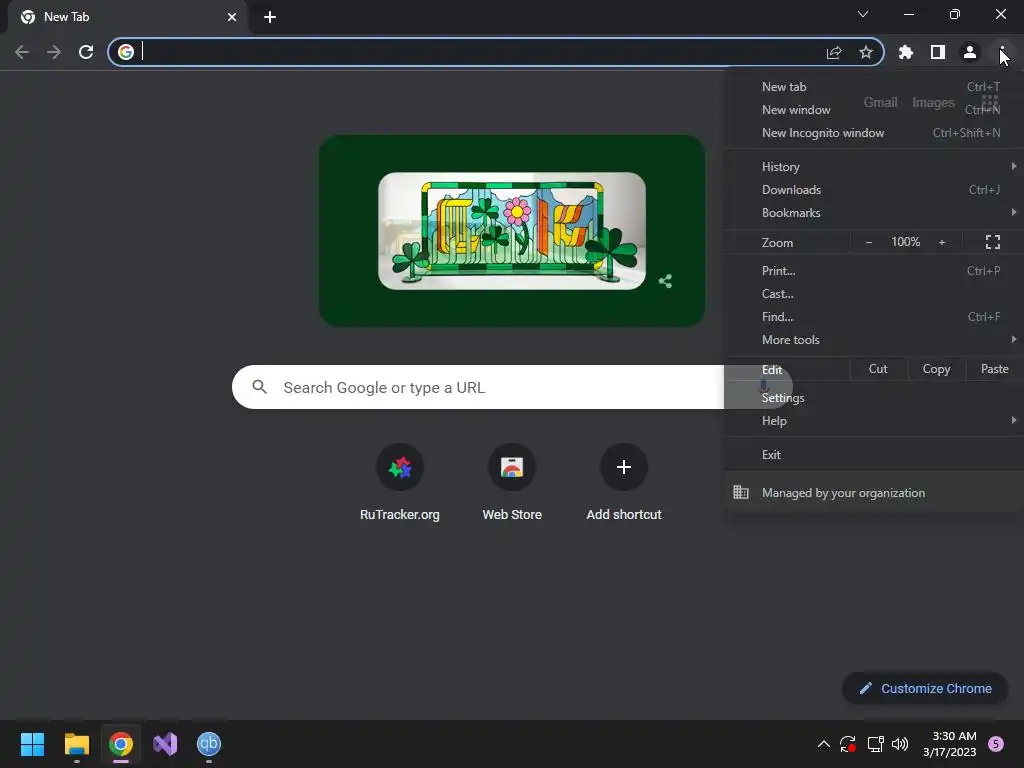1024x768 pixels.
Task: Open Downloads from the menu
Action: tap(874, 190)
